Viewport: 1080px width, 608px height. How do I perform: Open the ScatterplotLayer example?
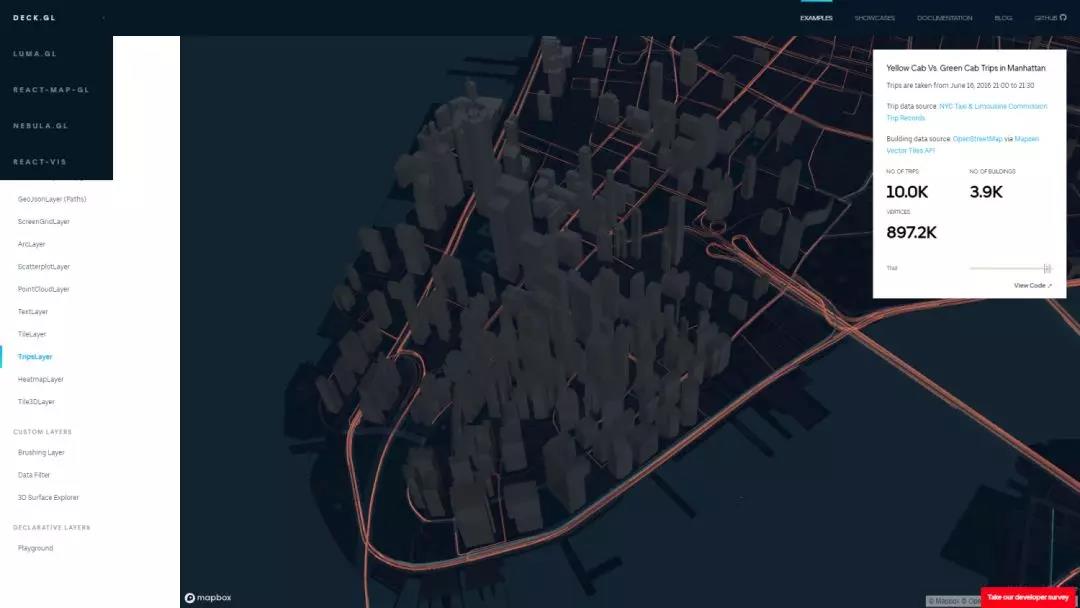(43, 266)
